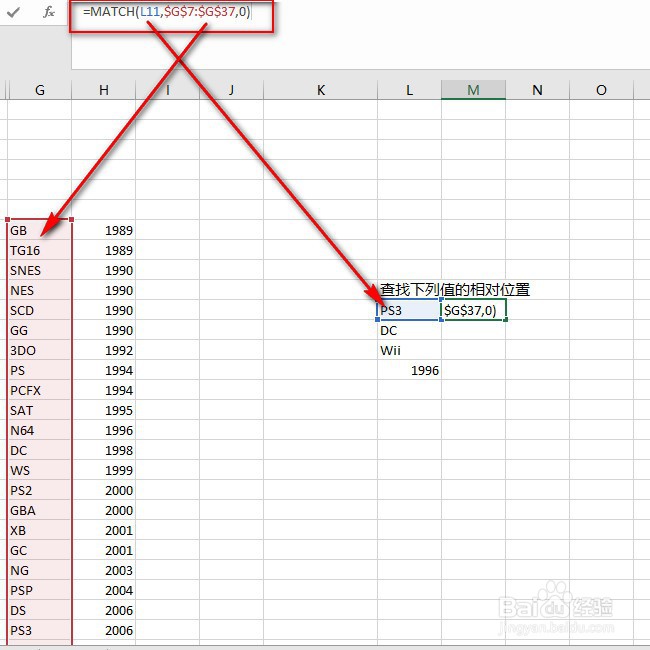Select the 1995 cell next to SAT

(x=104, y=410)
